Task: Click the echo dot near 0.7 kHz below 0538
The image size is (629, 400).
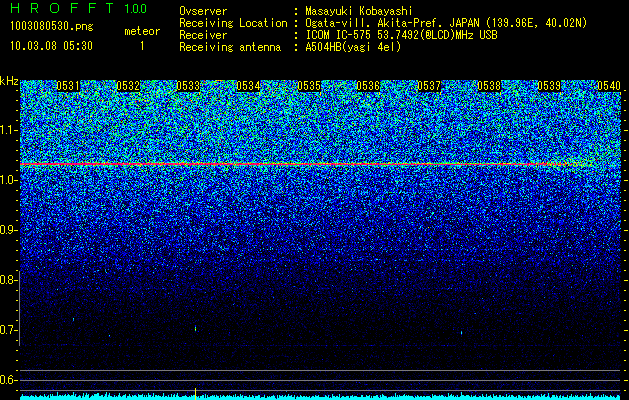Action: pyautogui.click(x=461, y=332)
